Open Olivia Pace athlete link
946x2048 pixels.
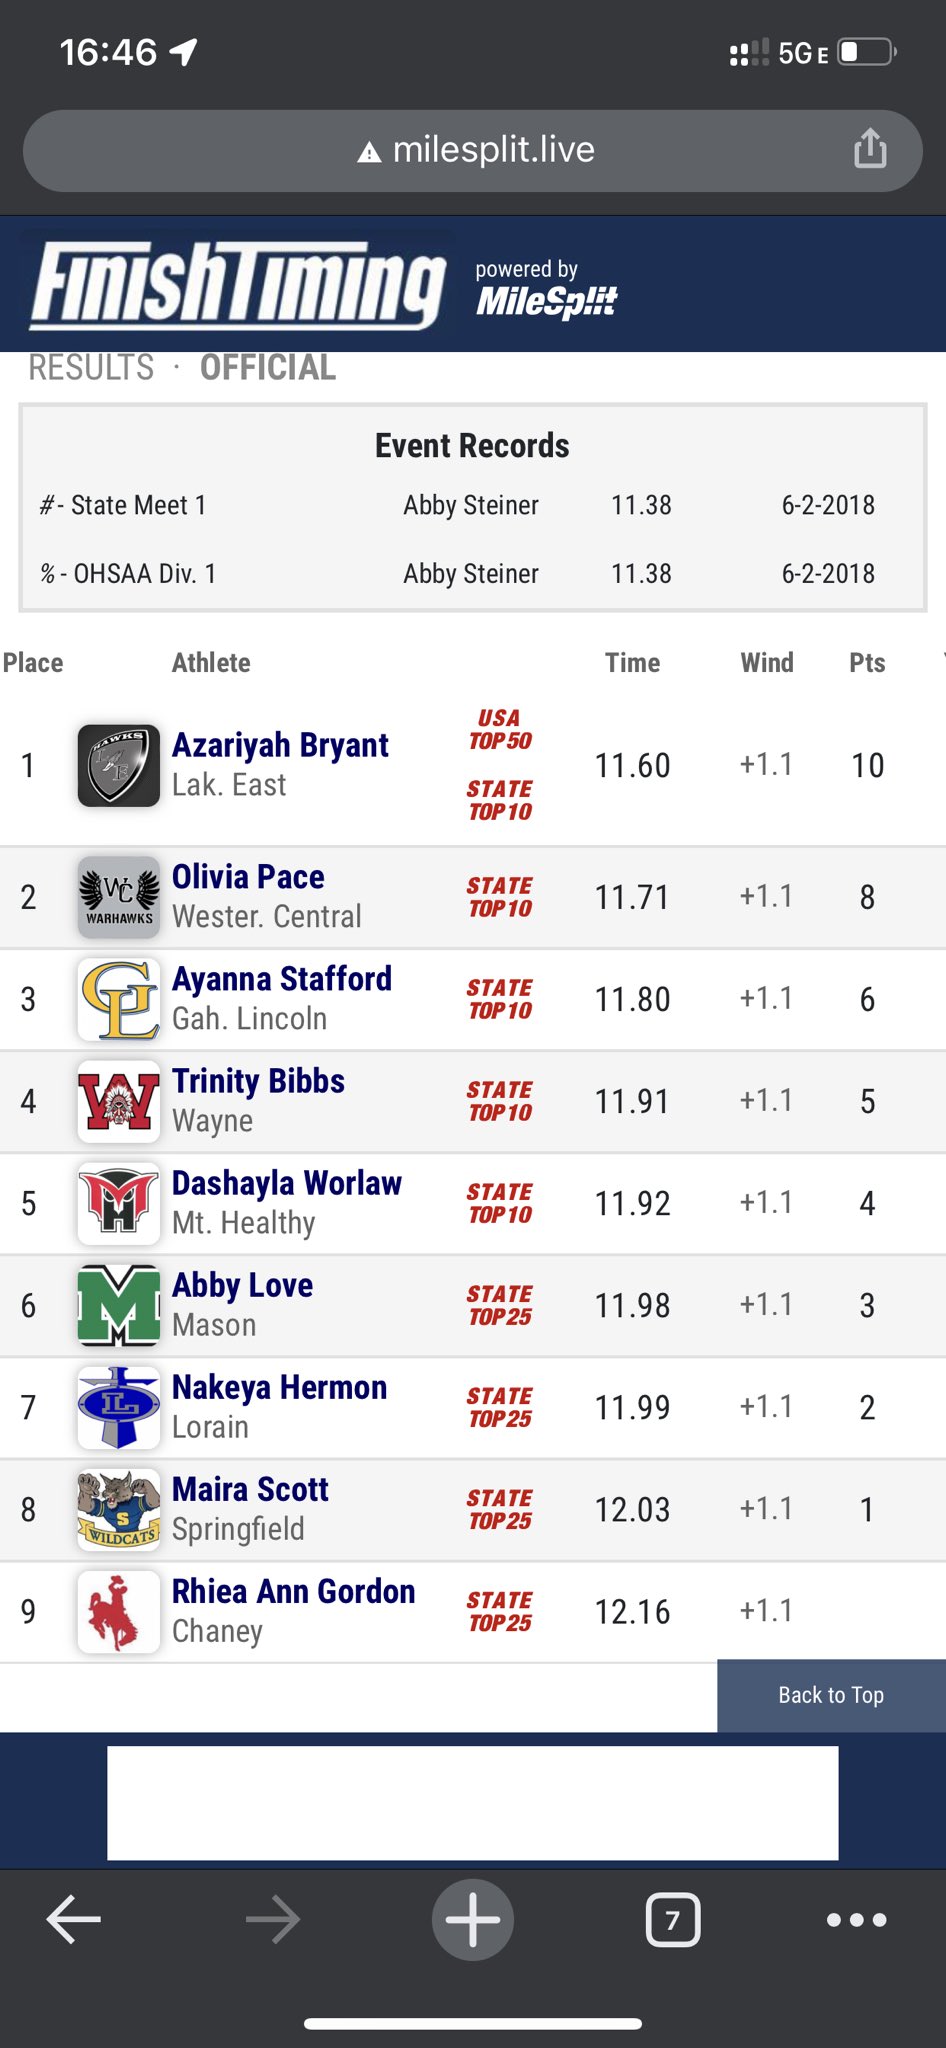[x=248, y=877]
